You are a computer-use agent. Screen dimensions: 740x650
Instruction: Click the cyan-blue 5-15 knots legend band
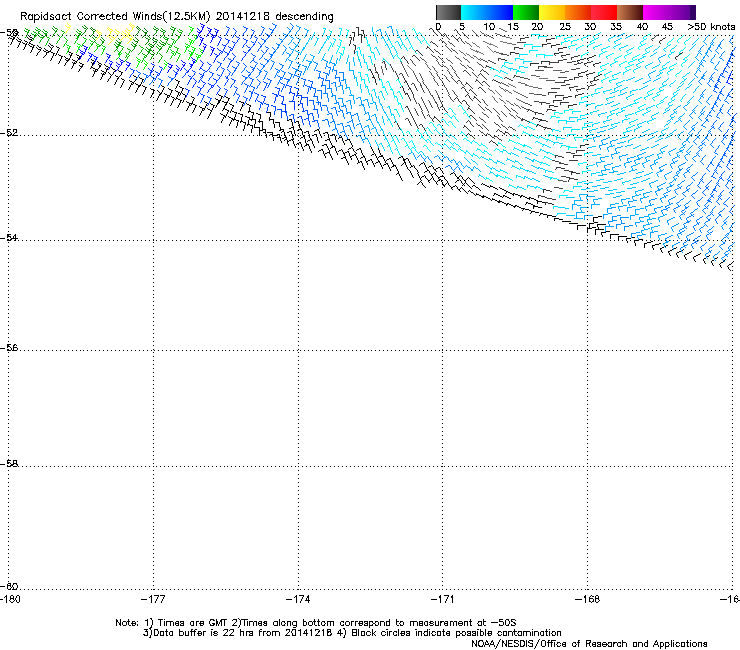(x=487, y=12)
